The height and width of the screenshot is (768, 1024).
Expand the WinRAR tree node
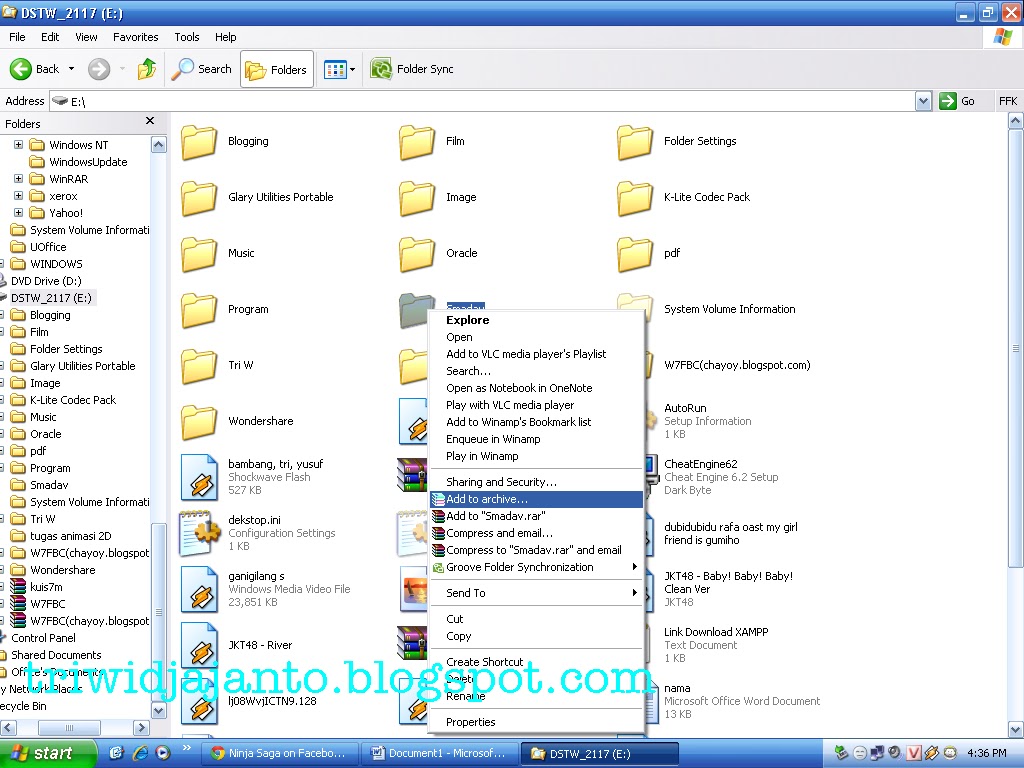(x=18, y=178)
